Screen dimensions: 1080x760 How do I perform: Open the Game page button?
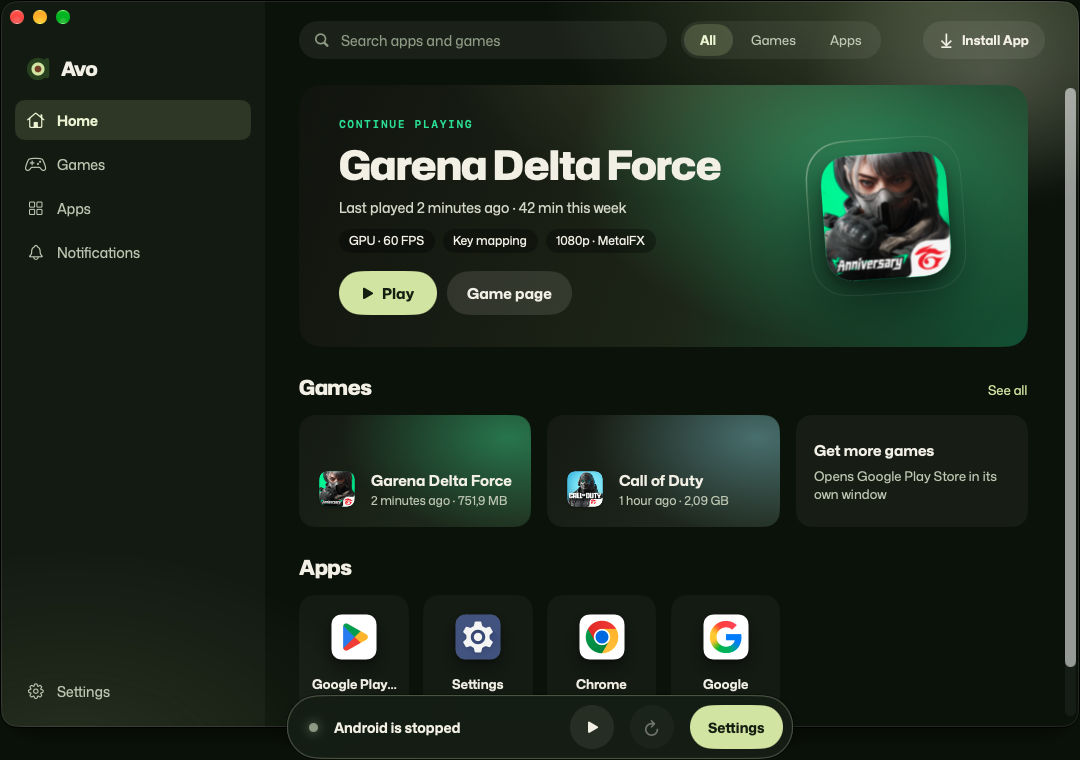point(509,294)
